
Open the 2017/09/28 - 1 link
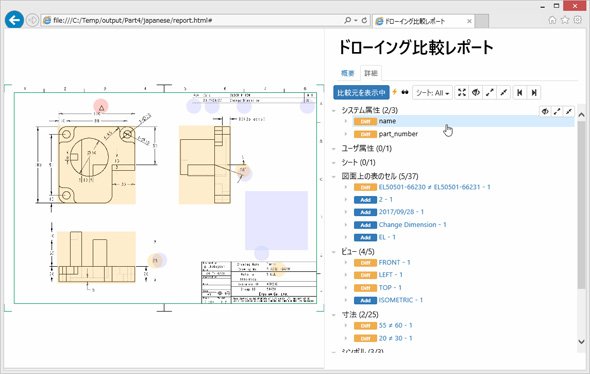401,212
